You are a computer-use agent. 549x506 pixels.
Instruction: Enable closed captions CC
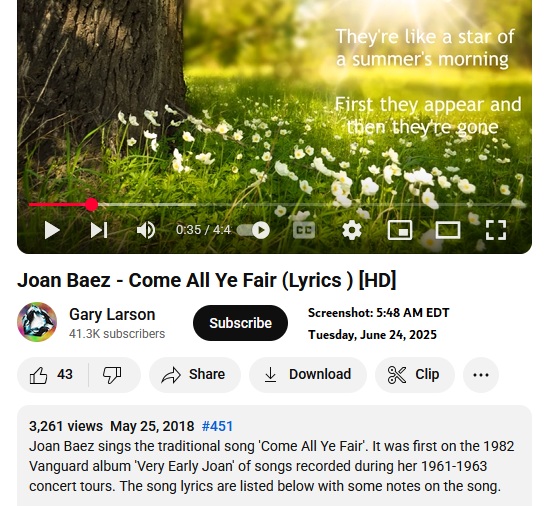point(304,230)
